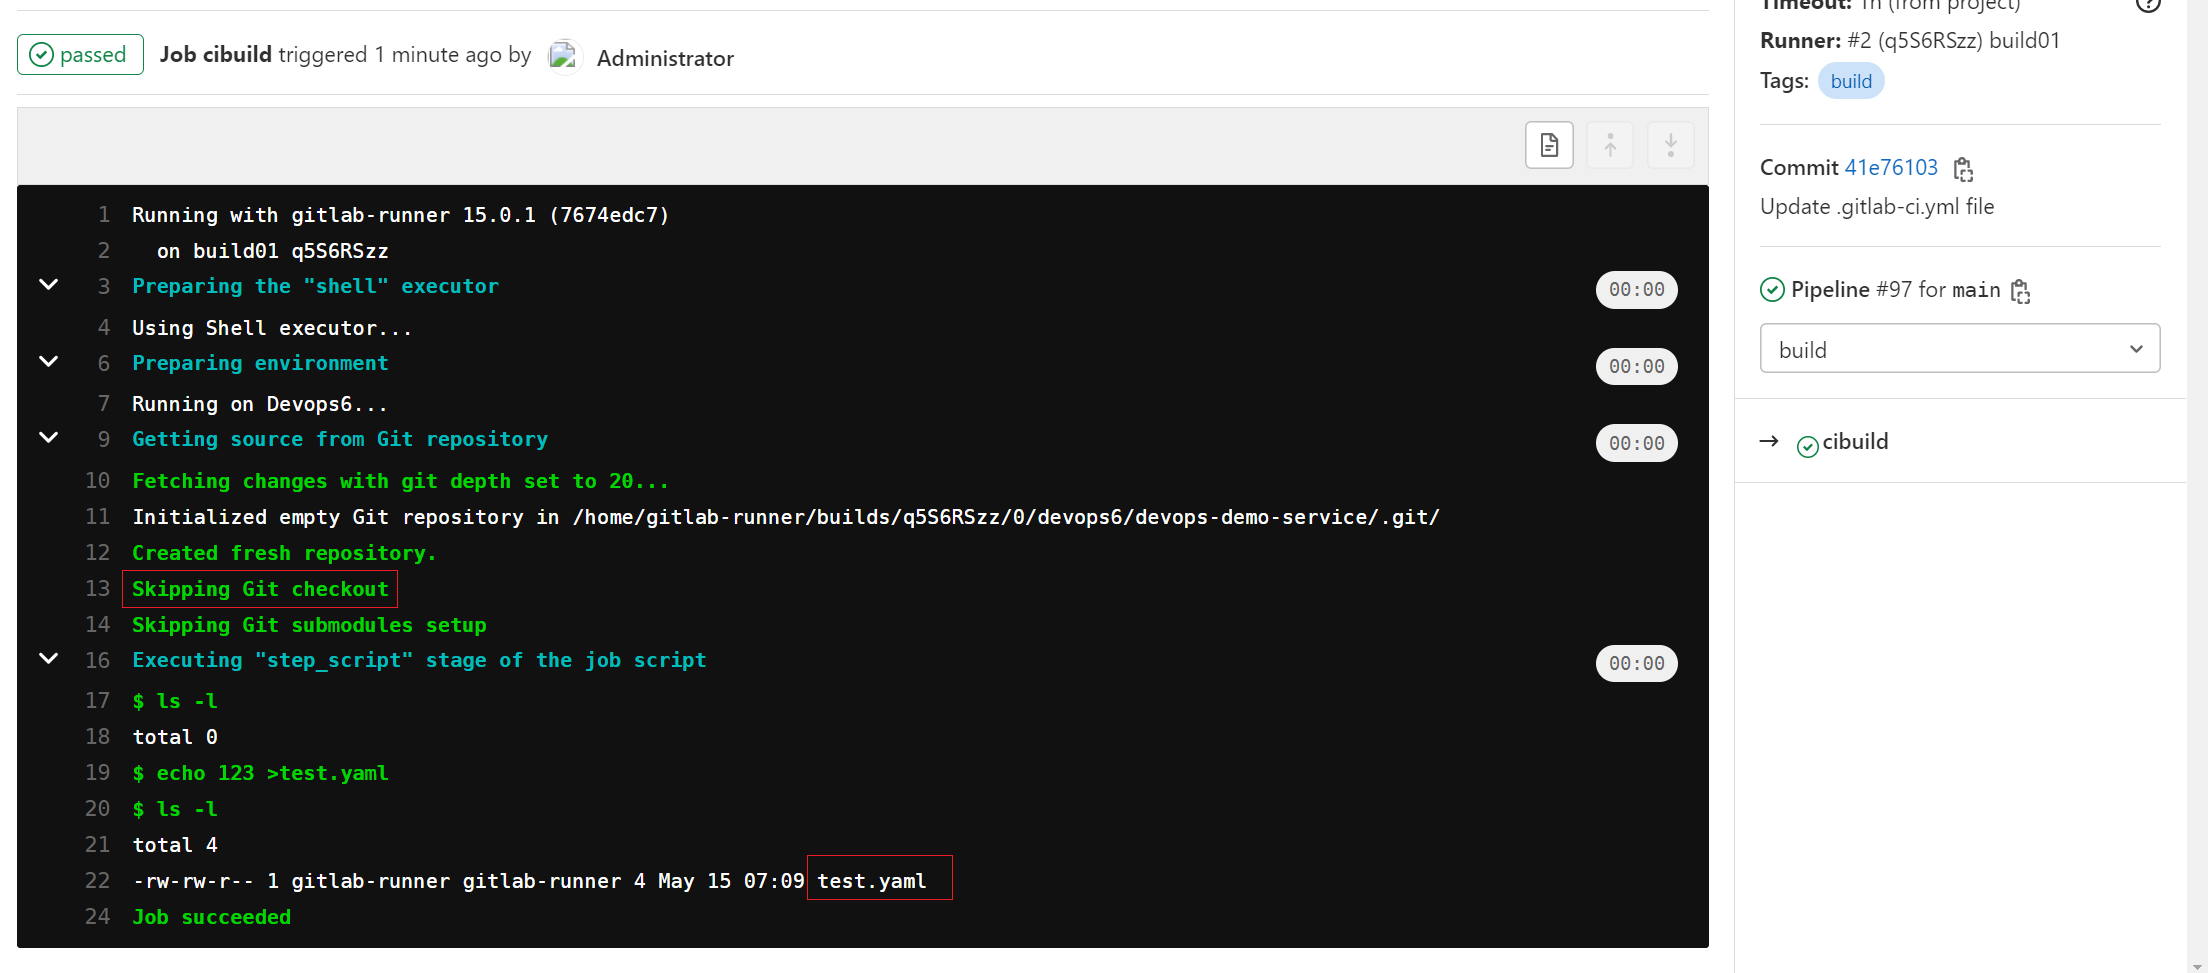Screen dimensions: 2208x973
Task: Click 'Initialized empty Git repository' log line
Action: tap(786, 517)
